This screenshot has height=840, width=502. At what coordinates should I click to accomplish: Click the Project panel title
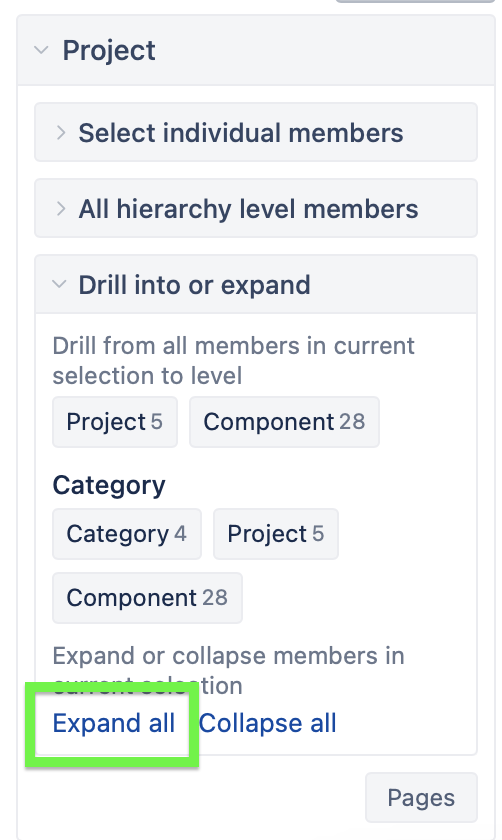(x=109, y=50)
